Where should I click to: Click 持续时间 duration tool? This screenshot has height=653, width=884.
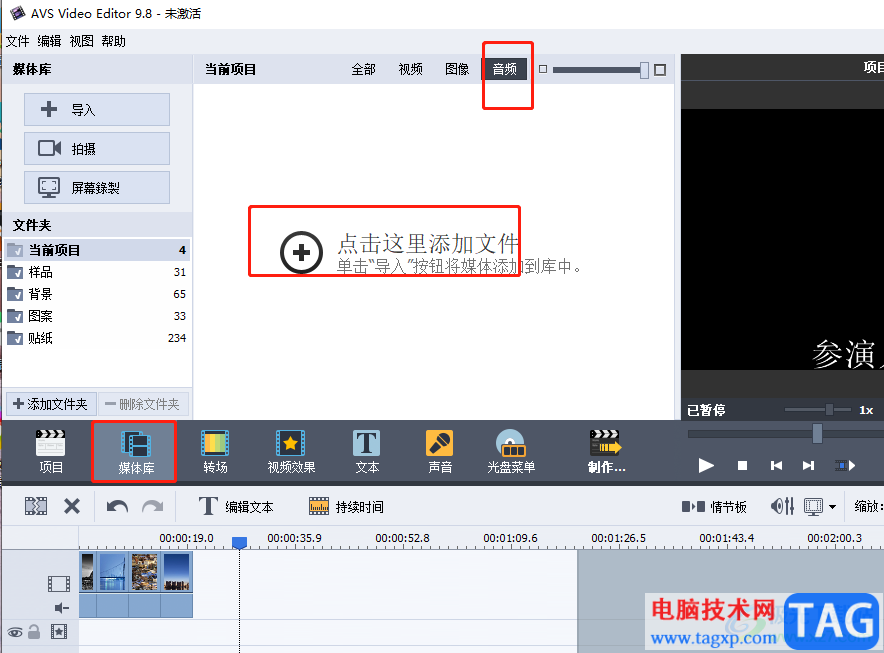[x=346, y=506]
